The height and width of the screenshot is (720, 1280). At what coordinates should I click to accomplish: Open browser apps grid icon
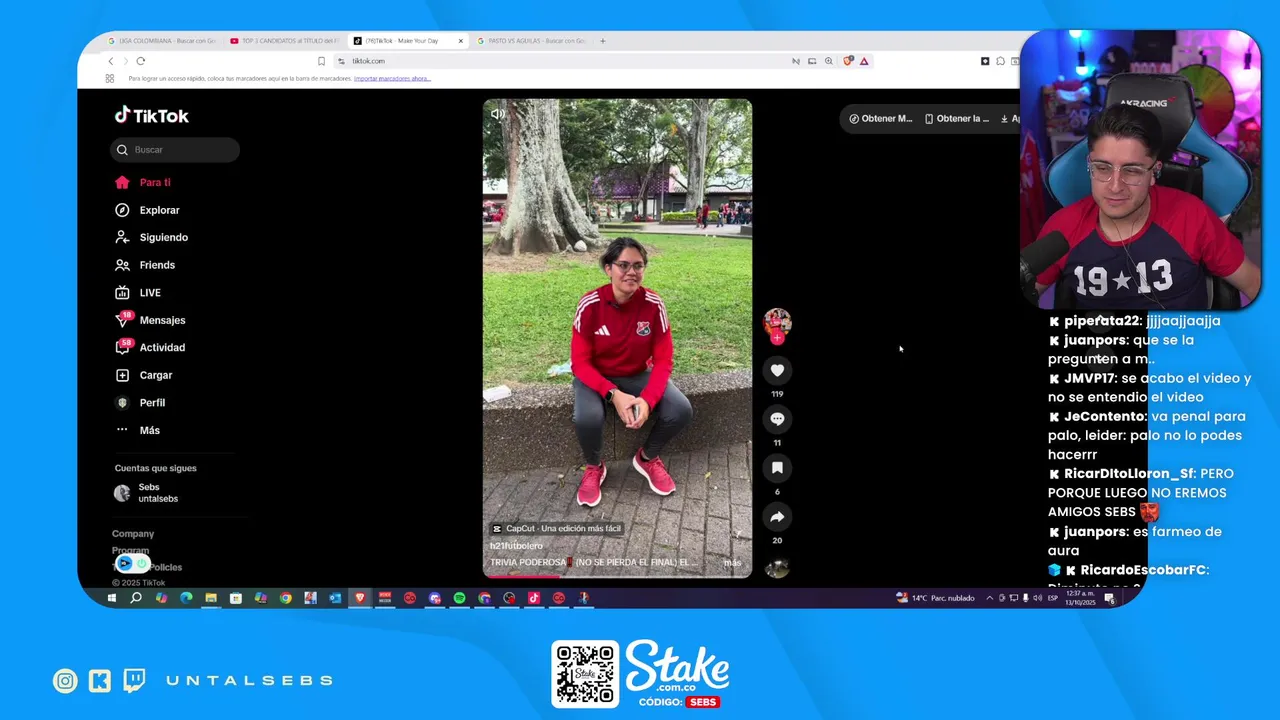point(110,78)
